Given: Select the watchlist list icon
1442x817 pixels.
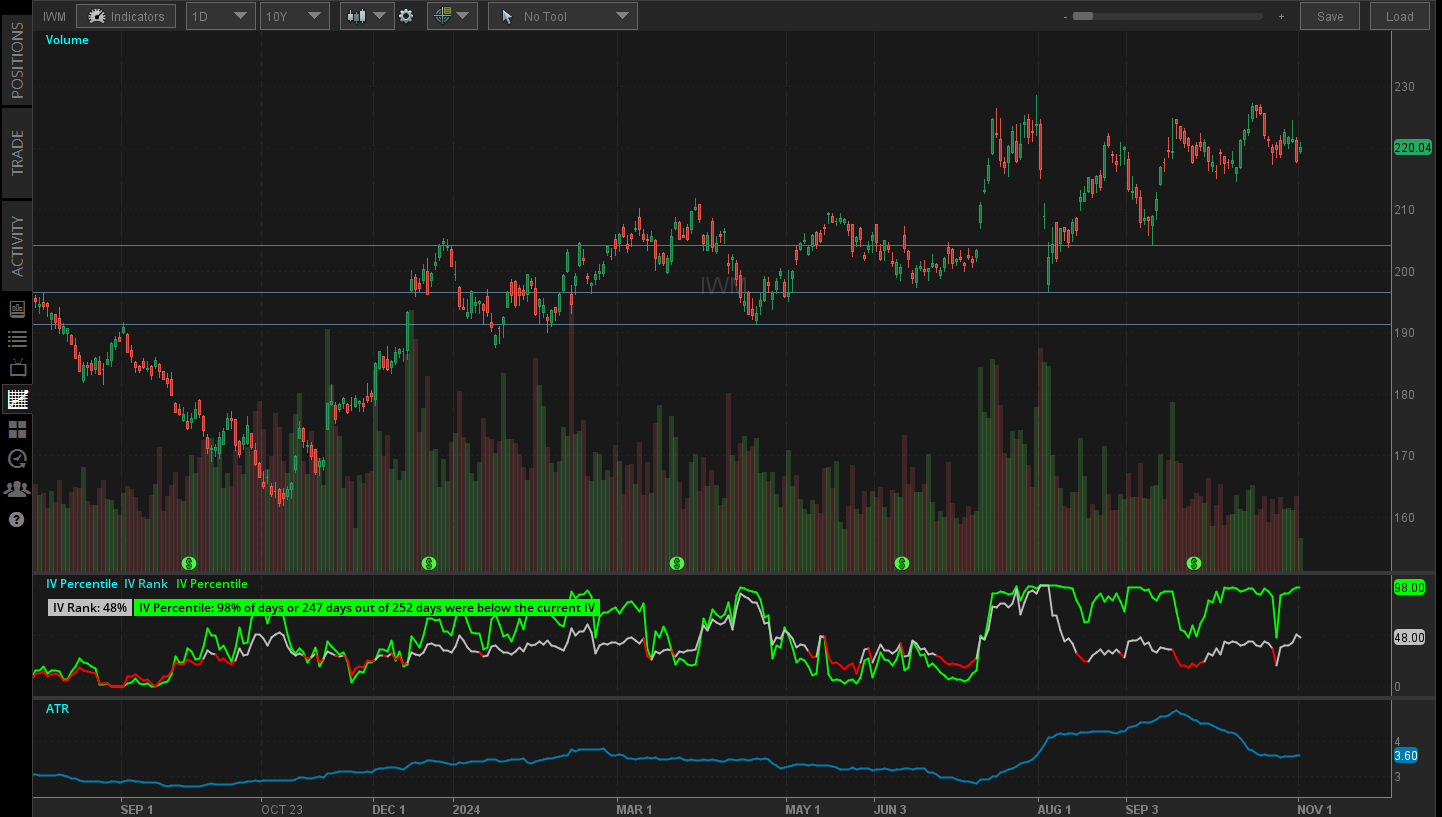Looking at the screenshot, I should tap(17, 338).
